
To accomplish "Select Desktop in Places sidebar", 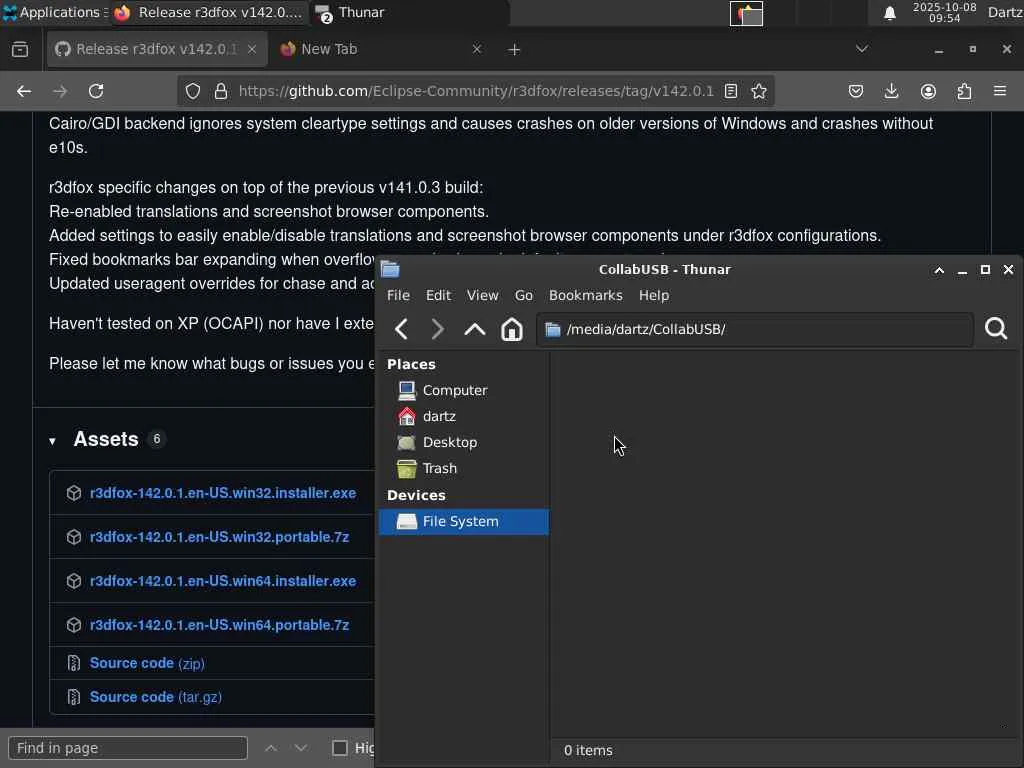I will pos(464,443).
